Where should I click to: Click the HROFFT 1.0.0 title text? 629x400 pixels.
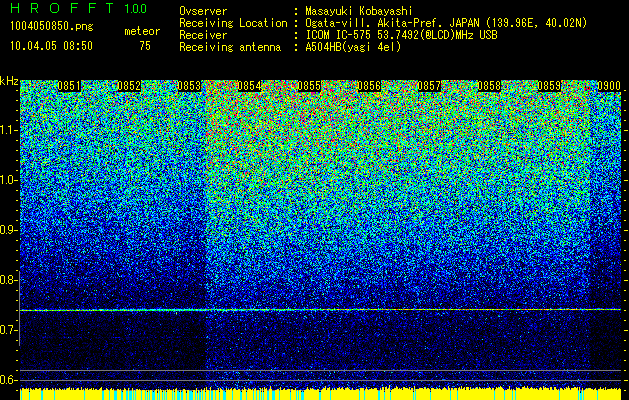(x=79, y=8)
